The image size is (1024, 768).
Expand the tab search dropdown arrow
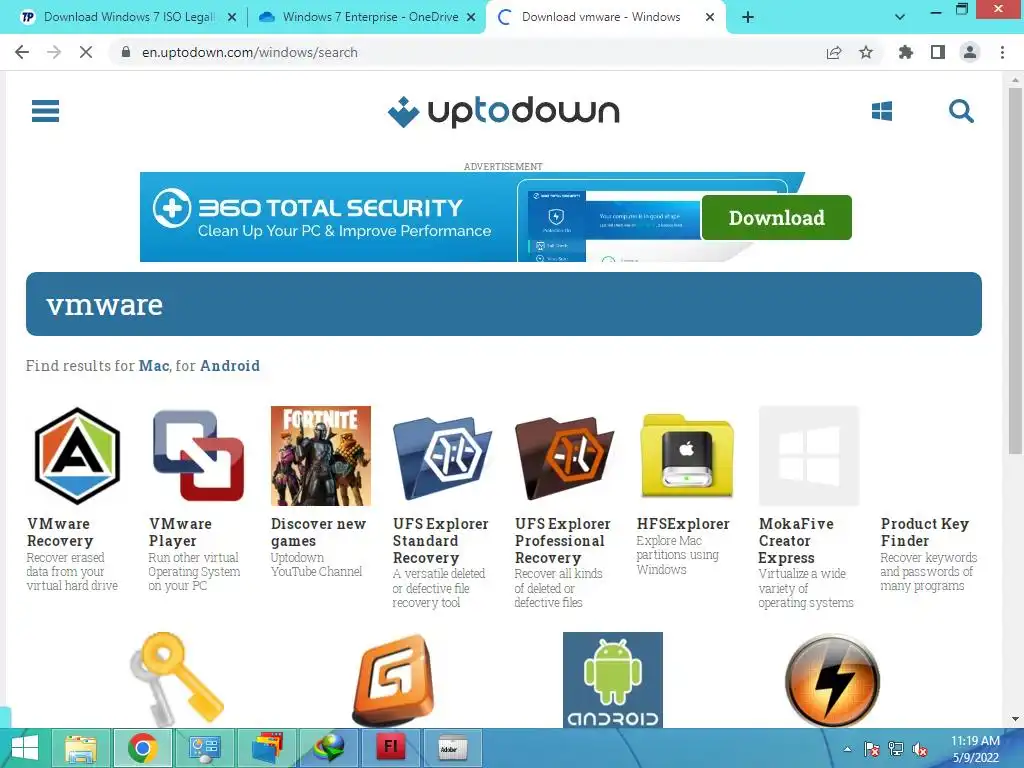click(x=899, y=17)
